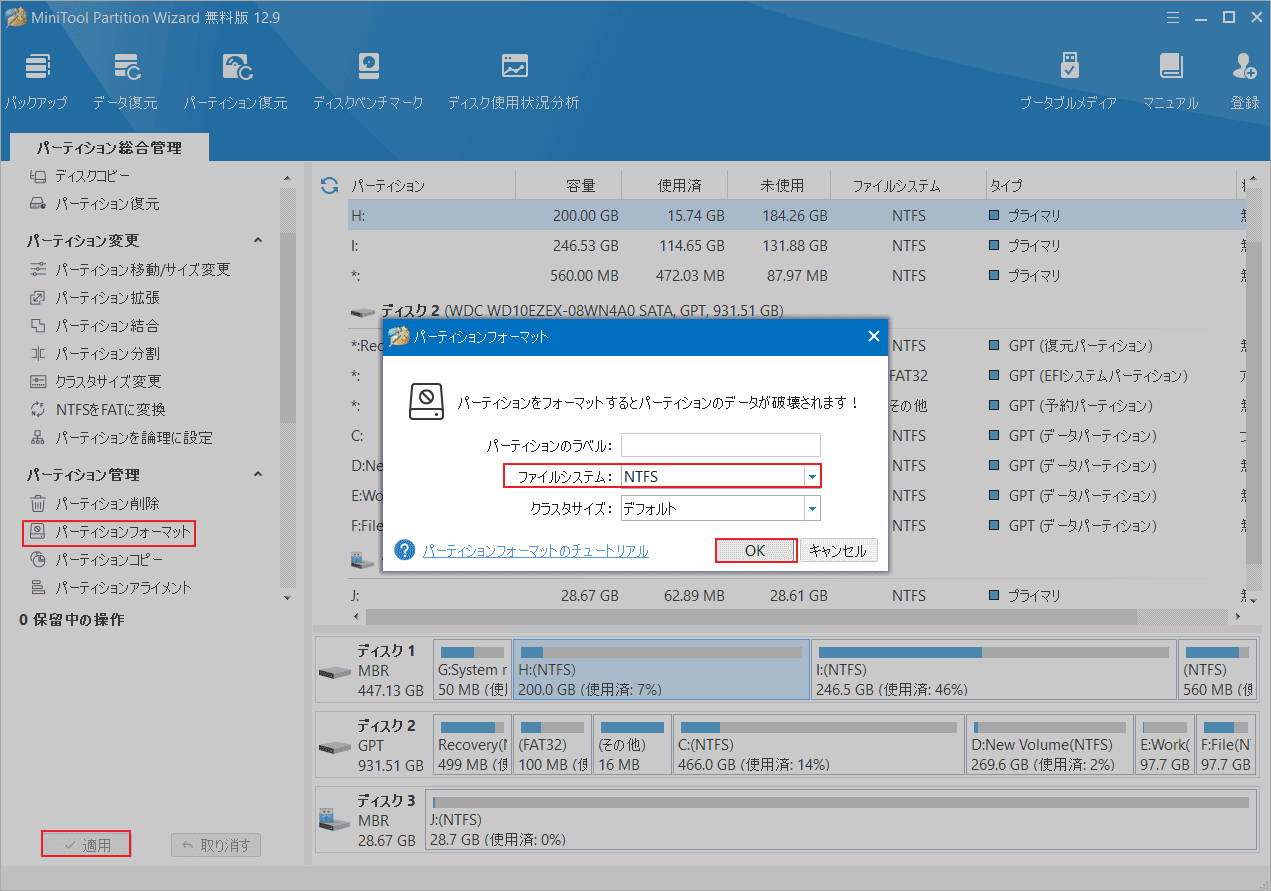1271x891 pixels.
Task: Choose Align Partition (パーティションアライメント)
Action: click(x=109, y=588)
